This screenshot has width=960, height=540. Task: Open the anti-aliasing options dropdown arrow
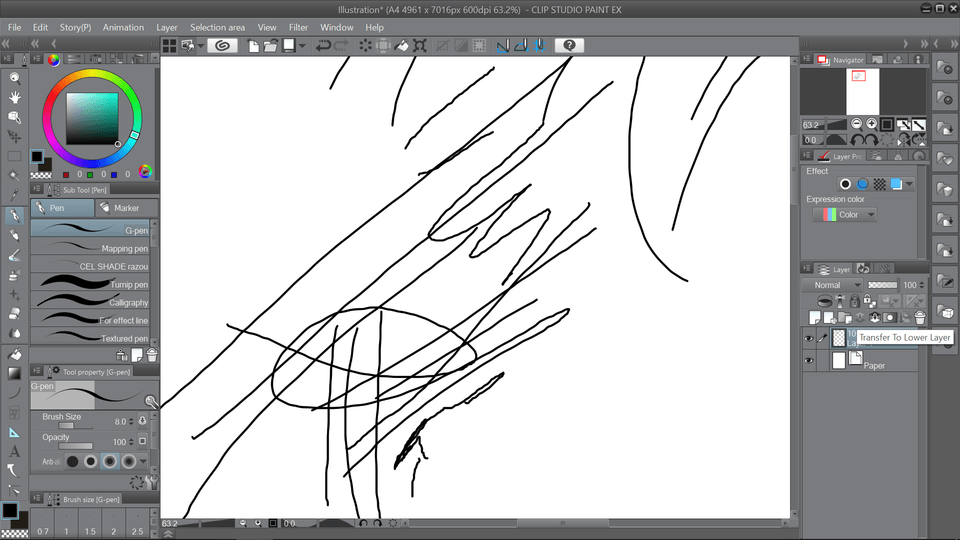(x=143, y=461)
